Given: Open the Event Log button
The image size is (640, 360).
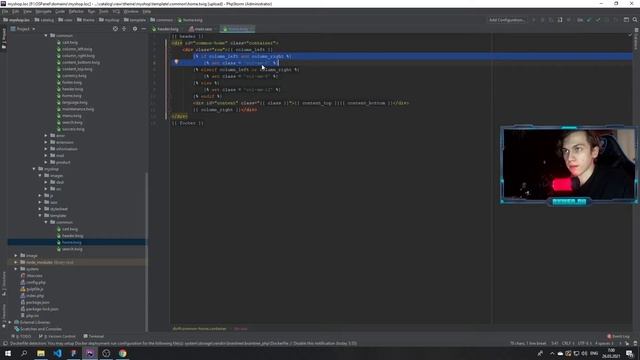Looking at the screenshot, I should pyautogui.click(x=618, y=336).
